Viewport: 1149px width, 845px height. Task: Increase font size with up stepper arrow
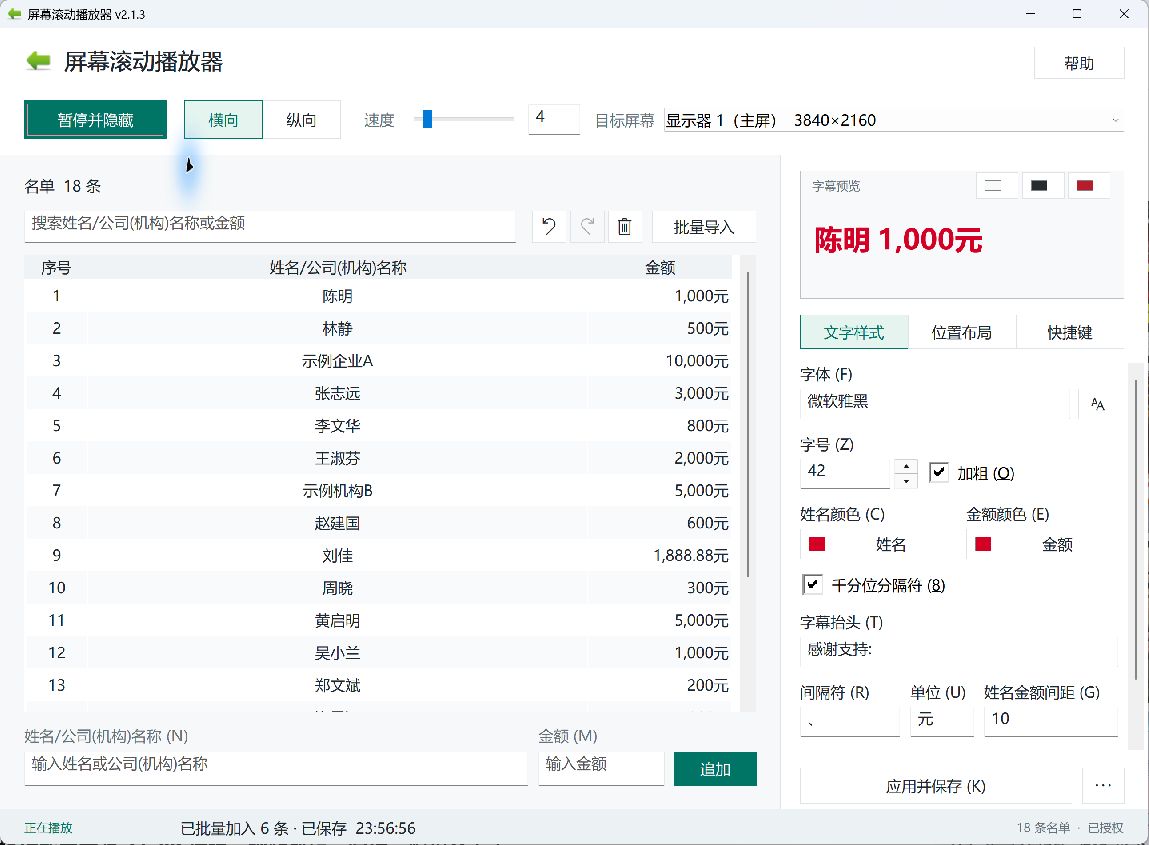[x=906, y=466]
